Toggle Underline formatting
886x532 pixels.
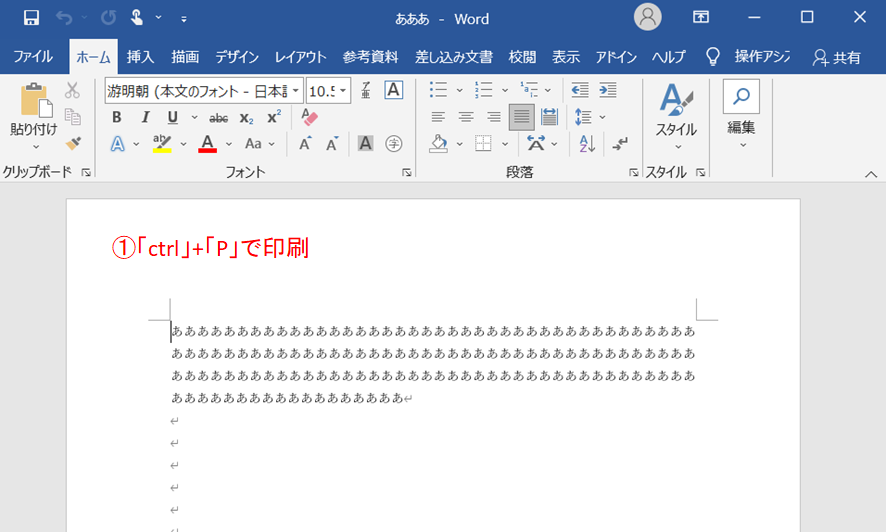[x=173, y=117]
